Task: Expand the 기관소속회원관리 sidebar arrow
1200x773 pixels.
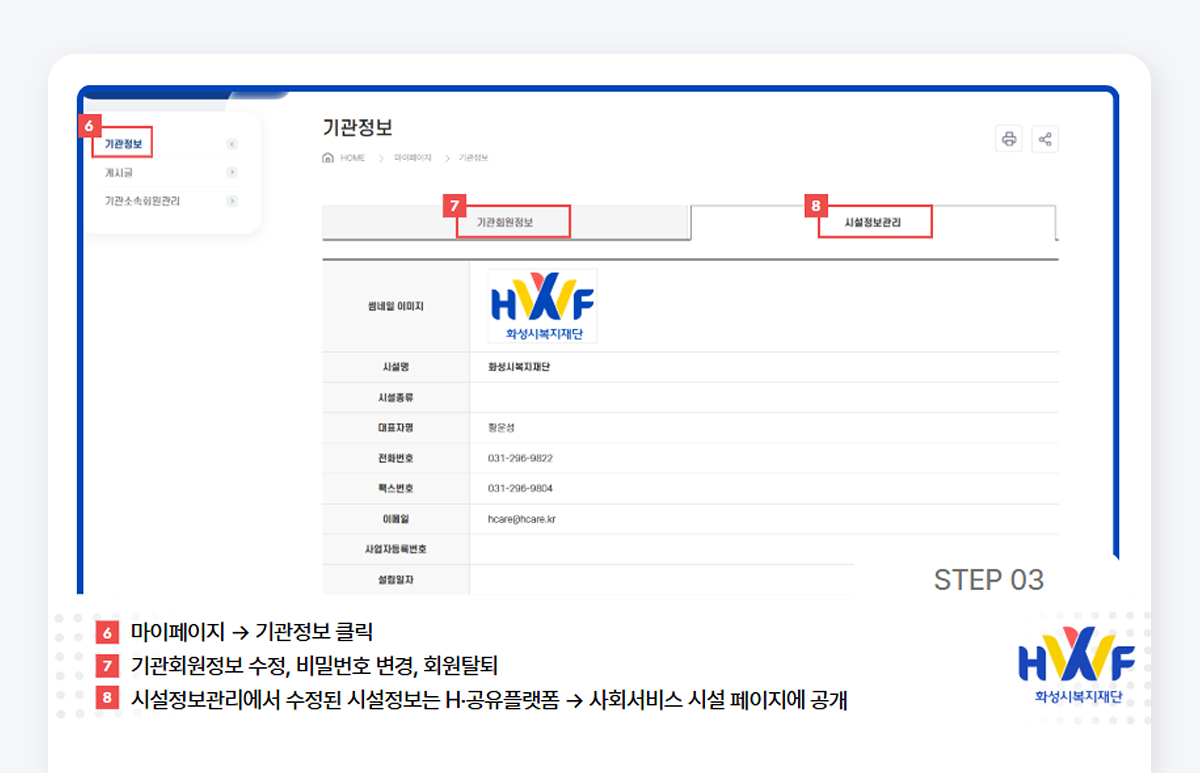Action: click(x=231, y=201)
